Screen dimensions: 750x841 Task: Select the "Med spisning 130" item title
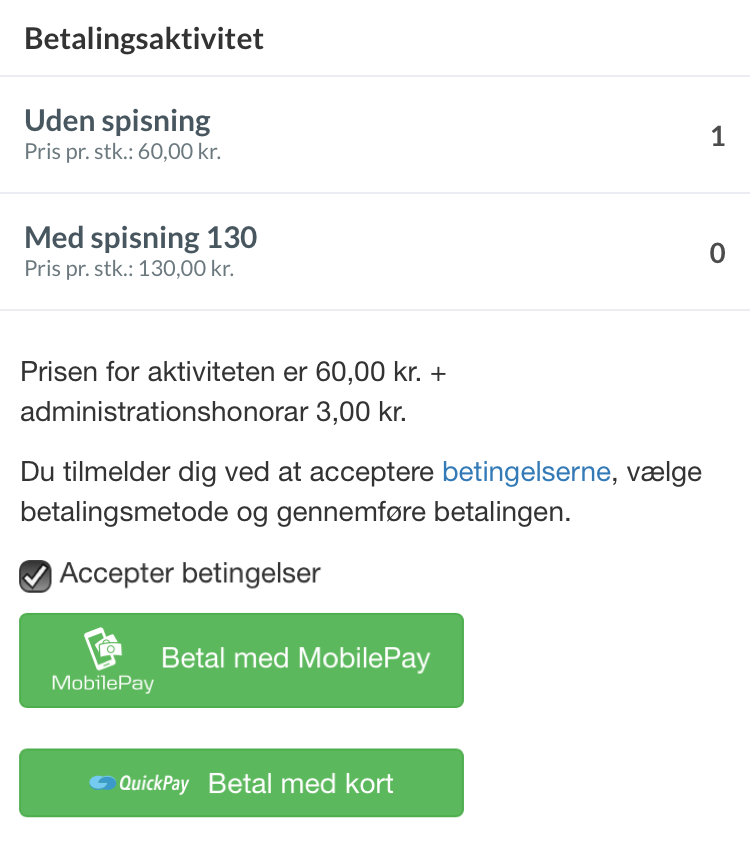point(140,238)
